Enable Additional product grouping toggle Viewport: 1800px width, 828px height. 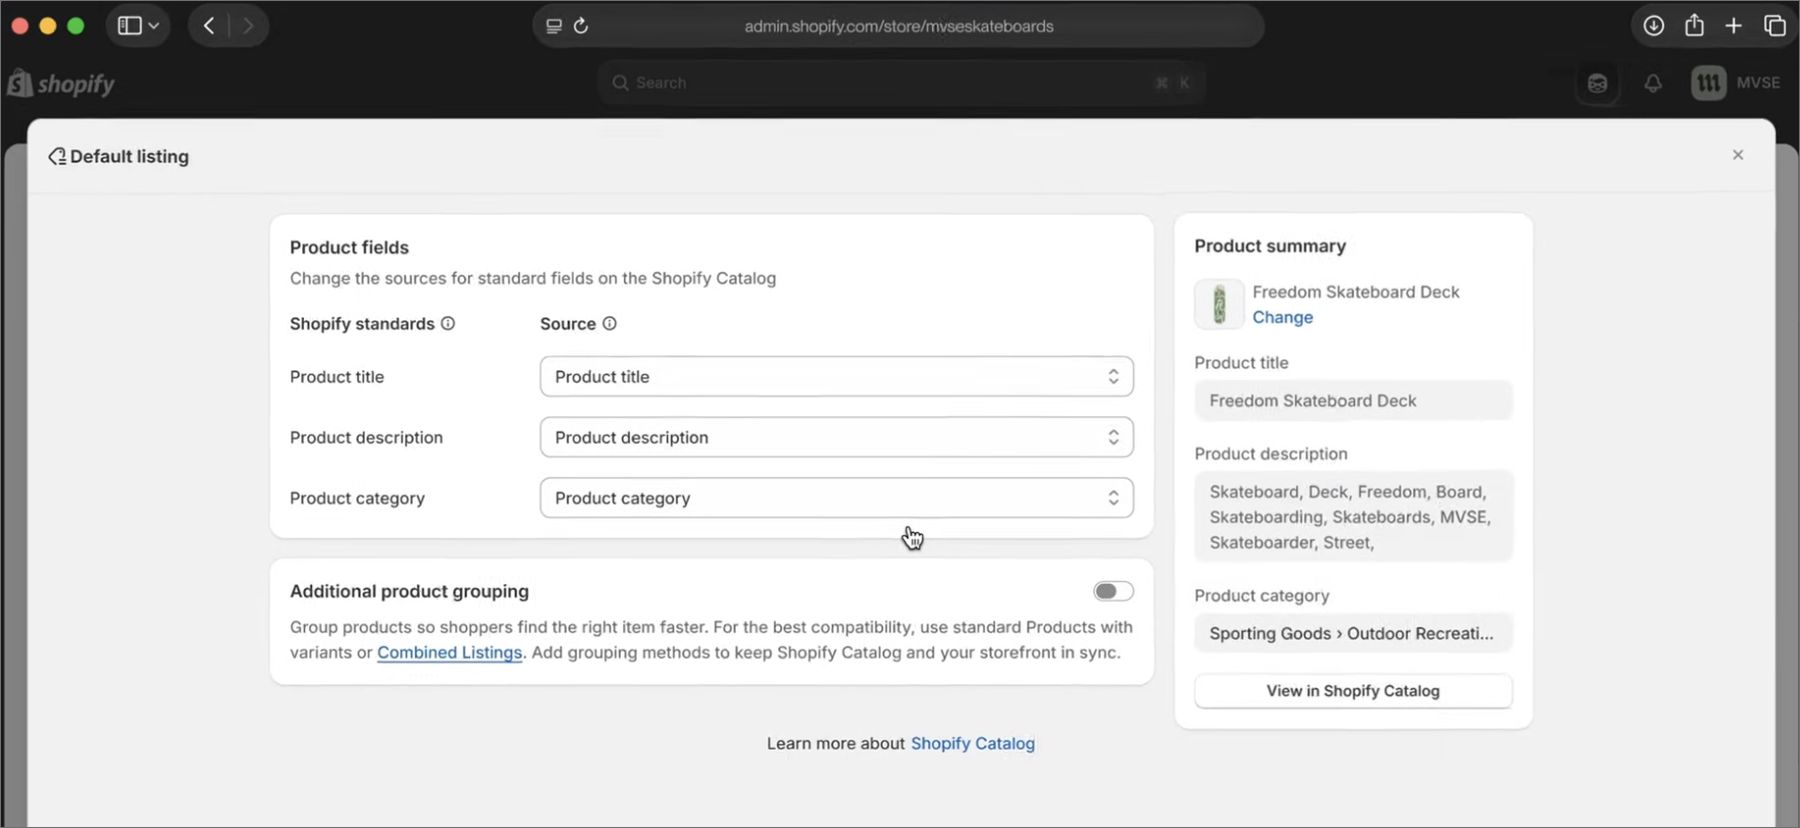[x=1112, y=592]
